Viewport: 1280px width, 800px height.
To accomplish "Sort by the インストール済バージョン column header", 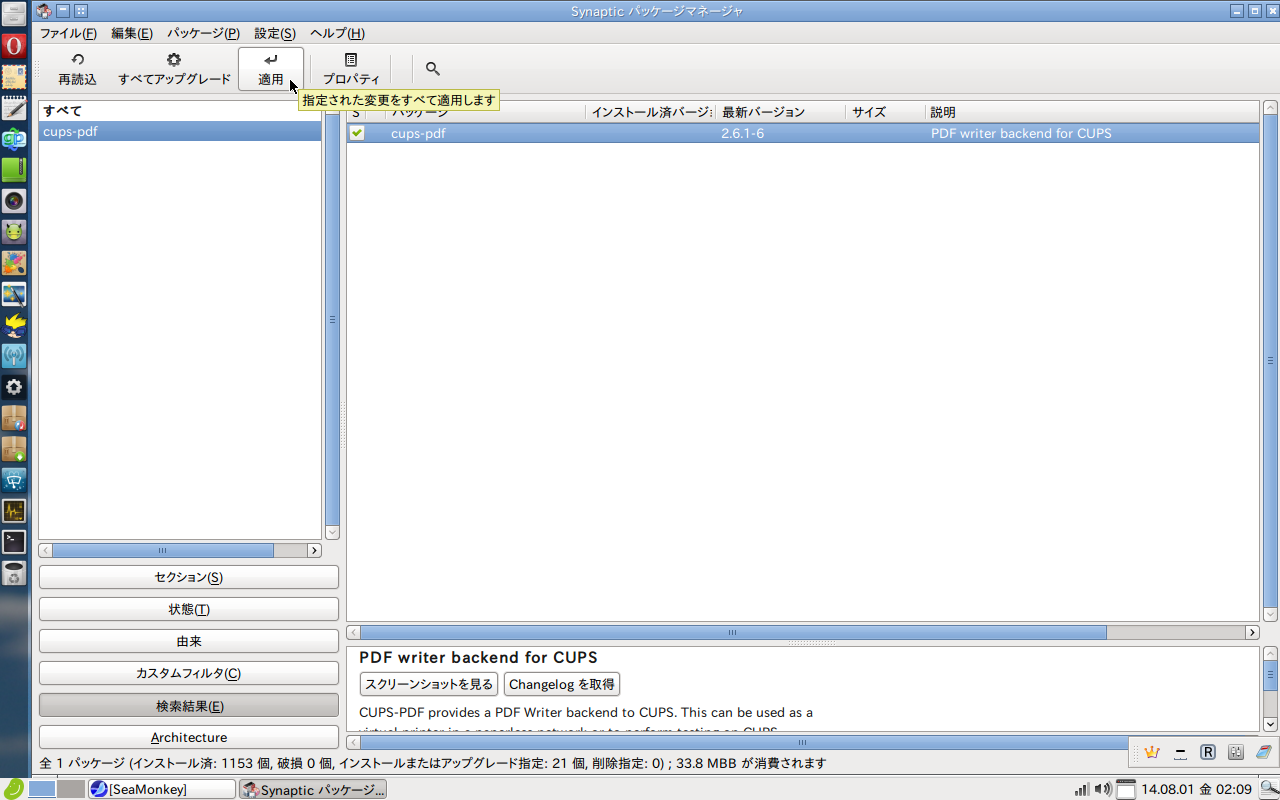I will point(651,112).
